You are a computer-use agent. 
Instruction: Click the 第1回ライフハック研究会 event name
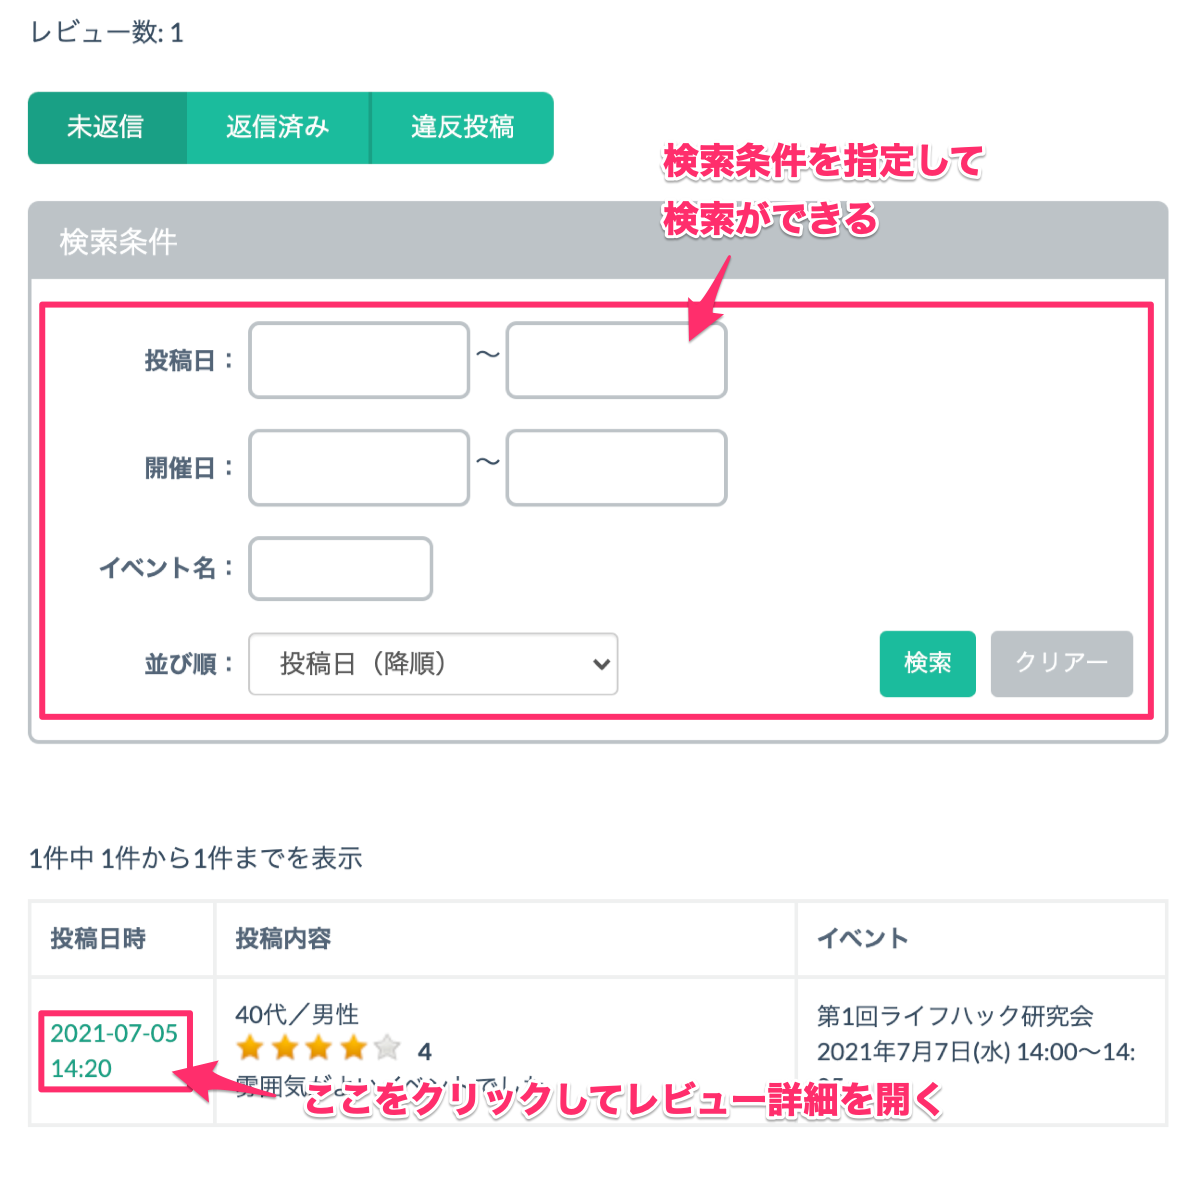pos(954,1016)
